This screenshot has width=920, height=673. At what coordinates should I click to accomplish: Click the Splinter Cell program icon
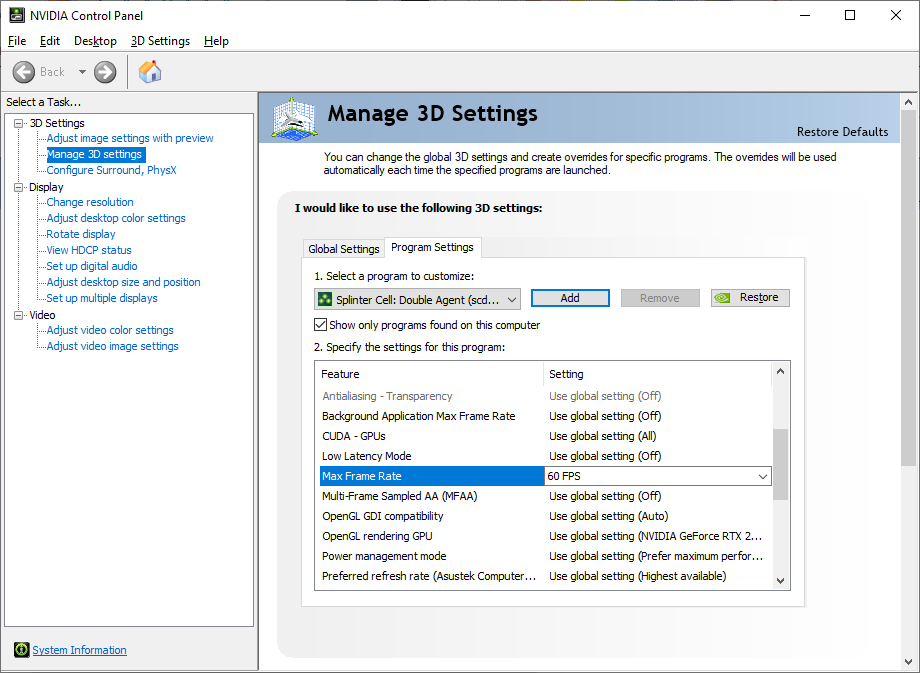tap(325, 299)
